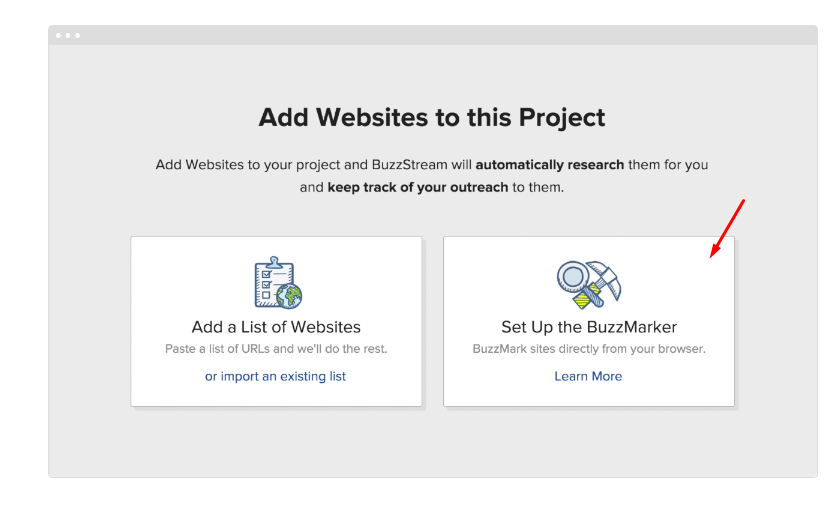Click the globe on the clipboard icon

click(289, 296)
